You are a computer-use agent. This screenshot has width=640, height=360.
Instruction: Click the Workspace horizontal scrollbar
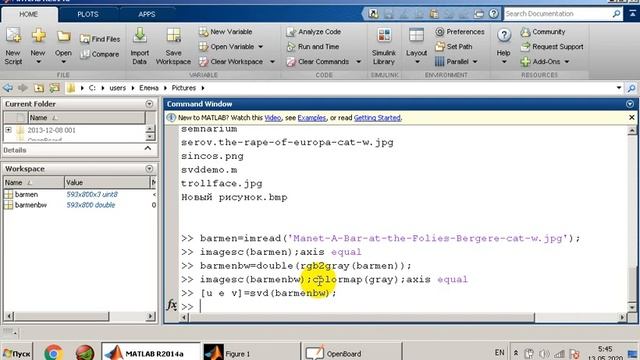tap(61, 316)
